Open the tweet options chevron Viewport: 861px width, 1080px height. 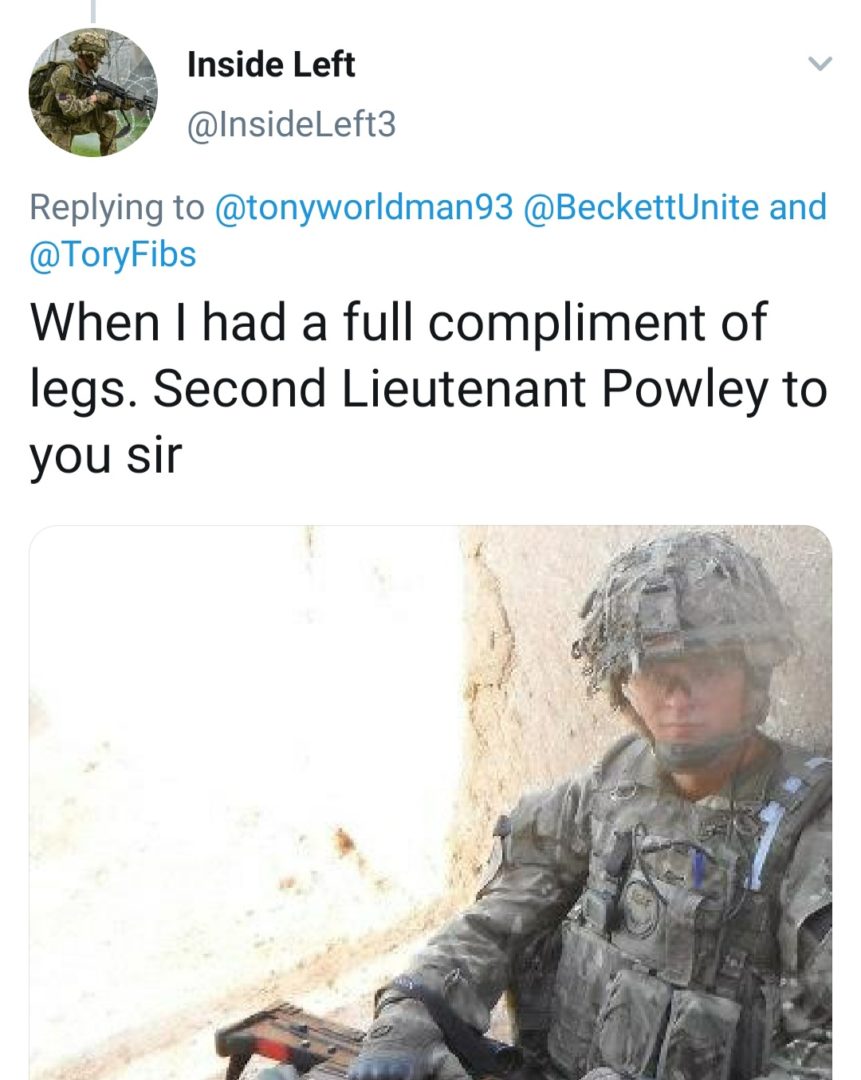820,63
